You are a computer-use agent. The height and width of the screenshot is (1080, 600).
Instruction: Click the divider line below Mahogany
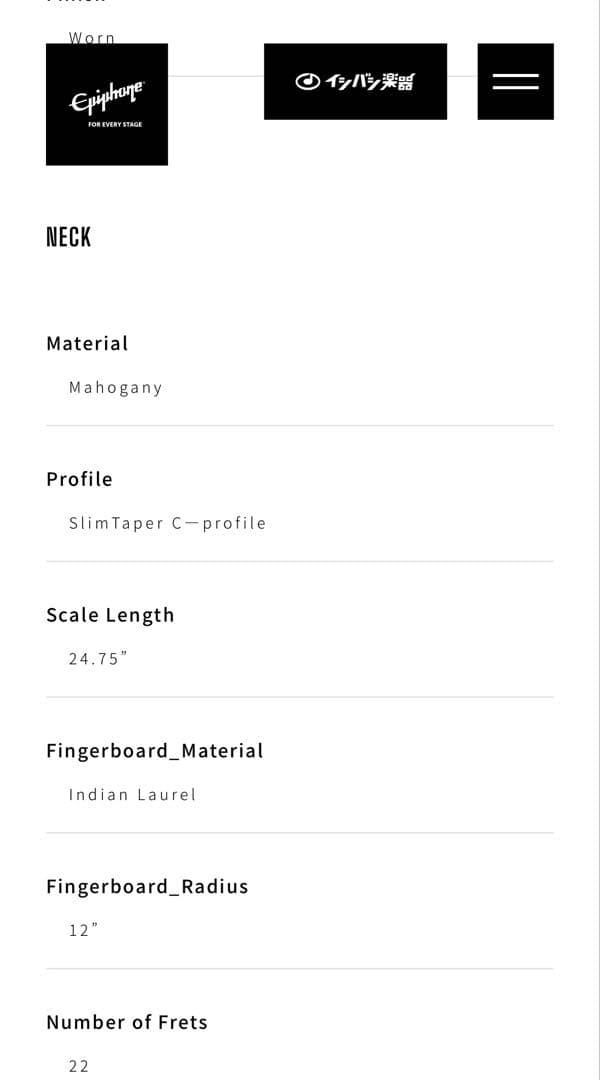tap(299, 426)
